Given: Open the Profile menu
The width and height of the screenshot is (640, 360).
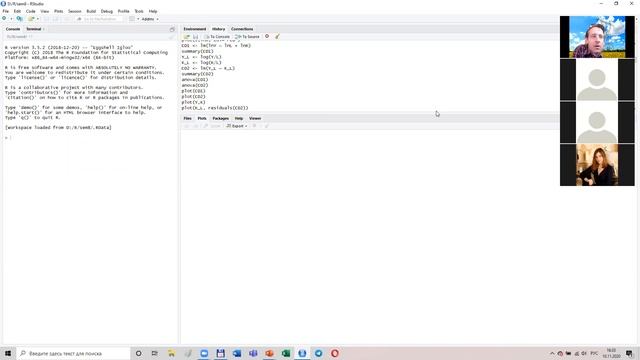Looking at the screenshot, I should (x=123, y=11).
